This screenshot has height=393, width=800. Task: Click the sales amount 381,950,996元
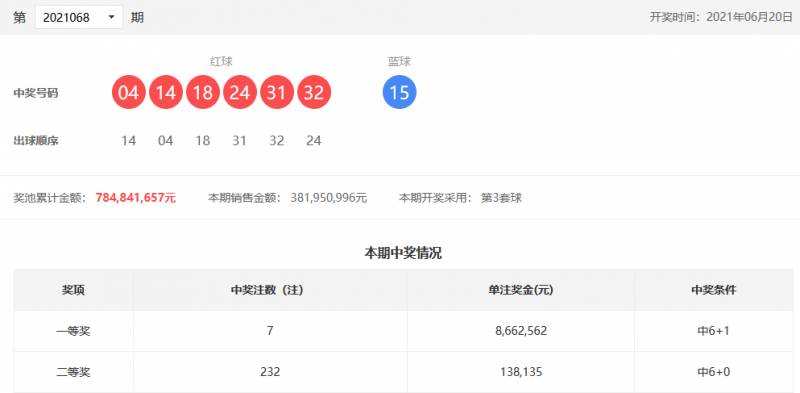tap(329, 198)
